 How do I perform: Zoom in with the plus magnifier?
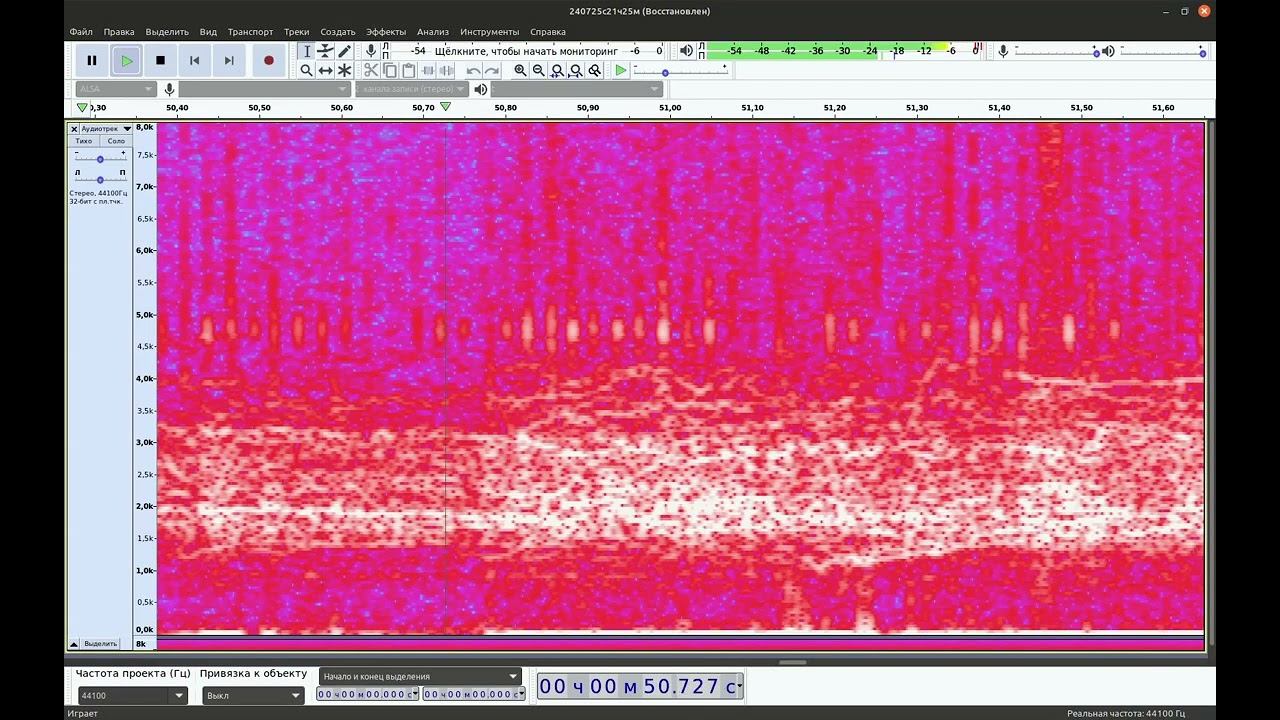coord(520,70)
